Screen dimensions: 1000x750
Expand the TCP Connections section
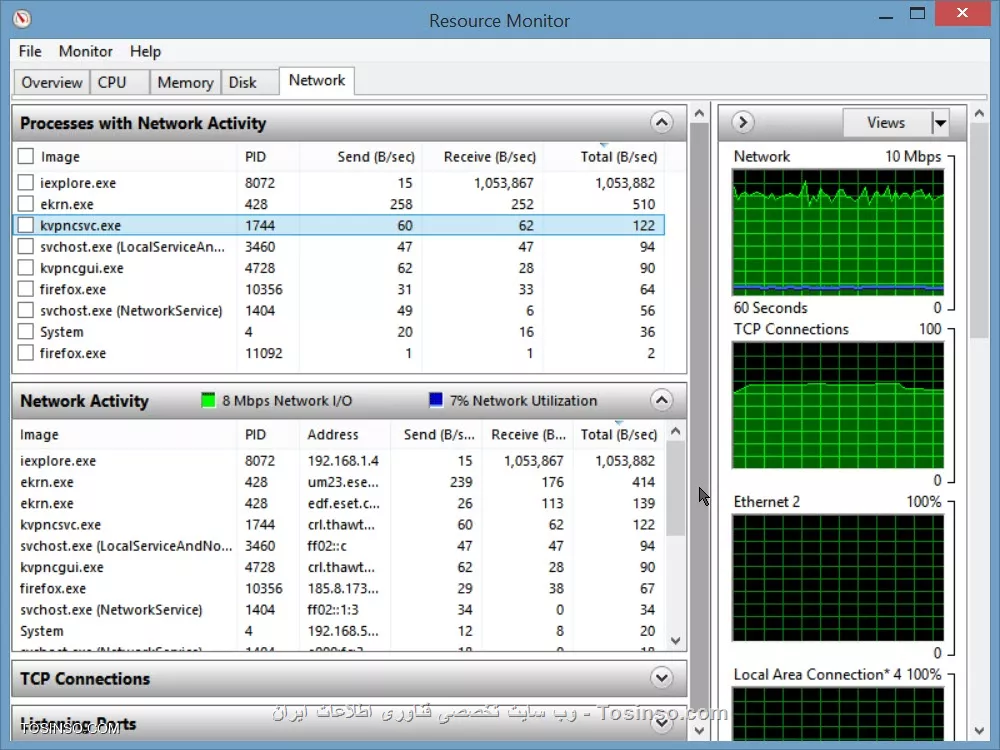tap(661, 678)
